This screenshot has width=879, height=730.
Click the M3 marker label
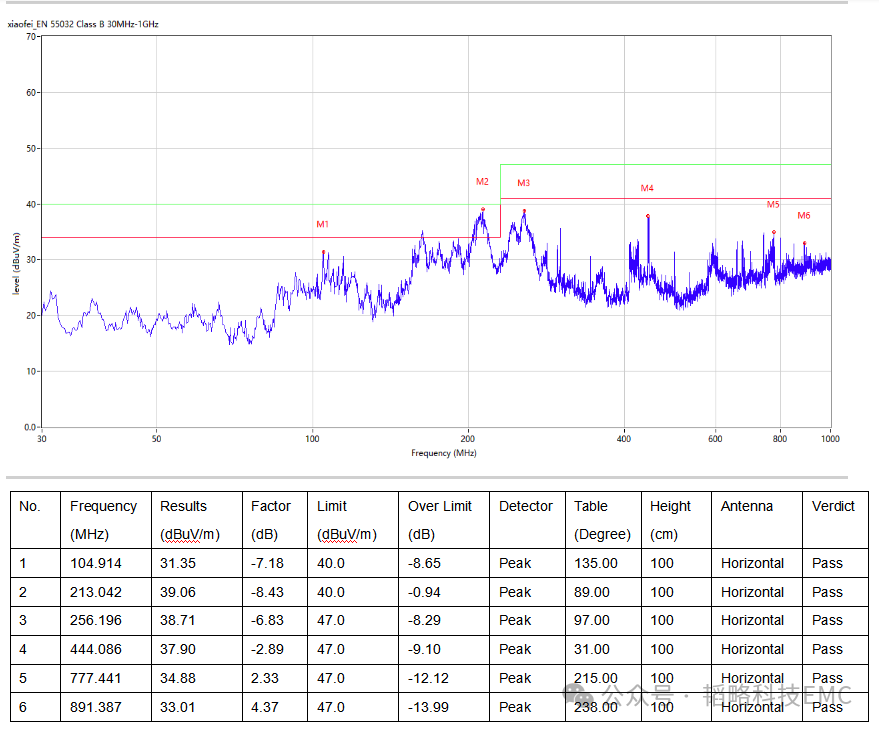(x=523, y=183)
